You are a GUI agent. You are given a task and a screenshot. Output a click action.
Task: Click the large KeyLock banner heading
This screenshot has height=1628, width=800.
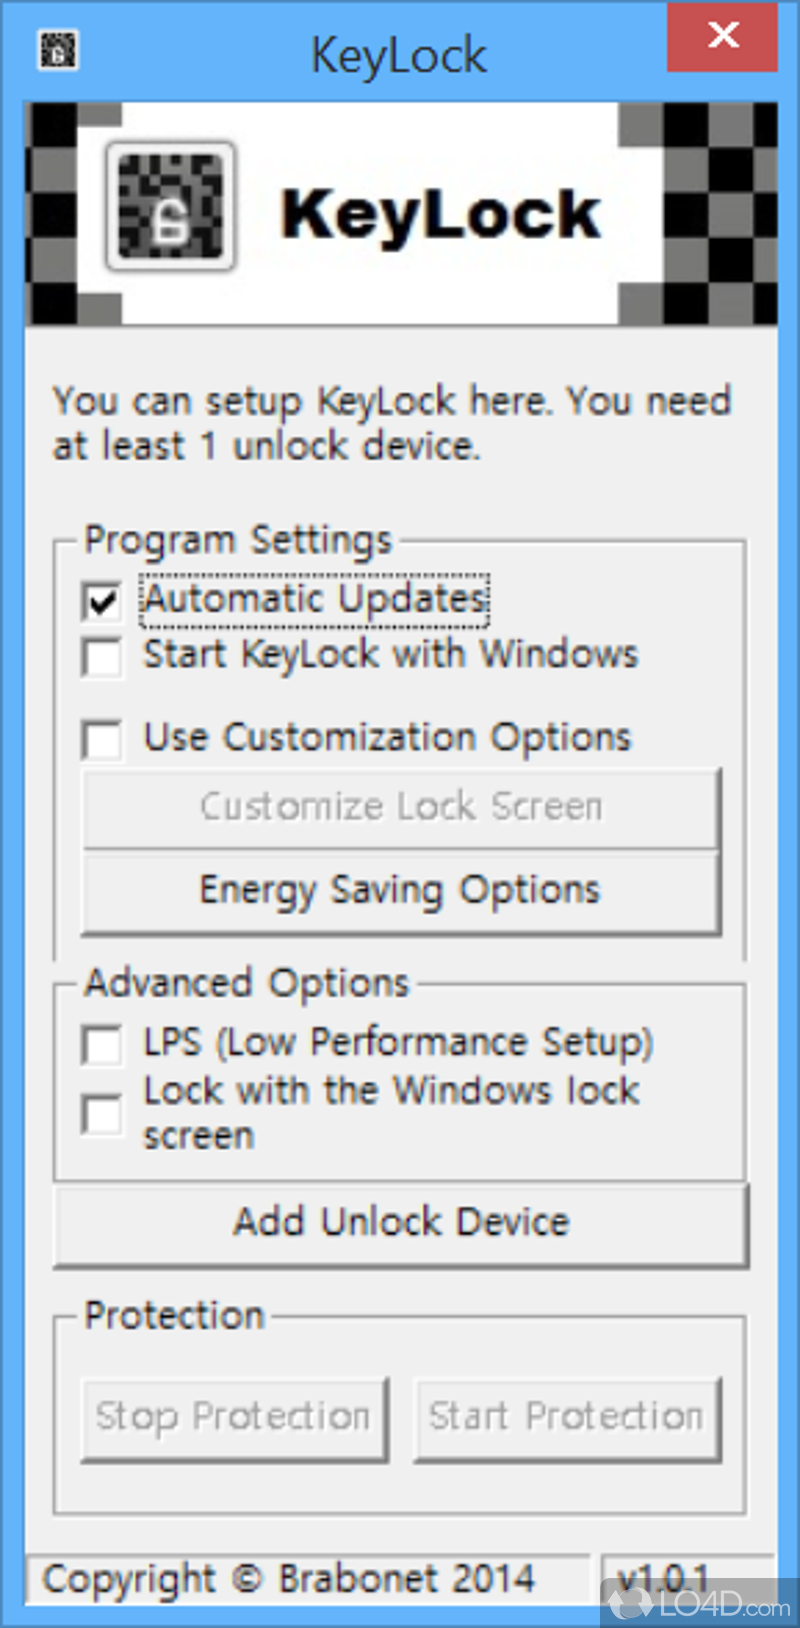tap(440, 215)
